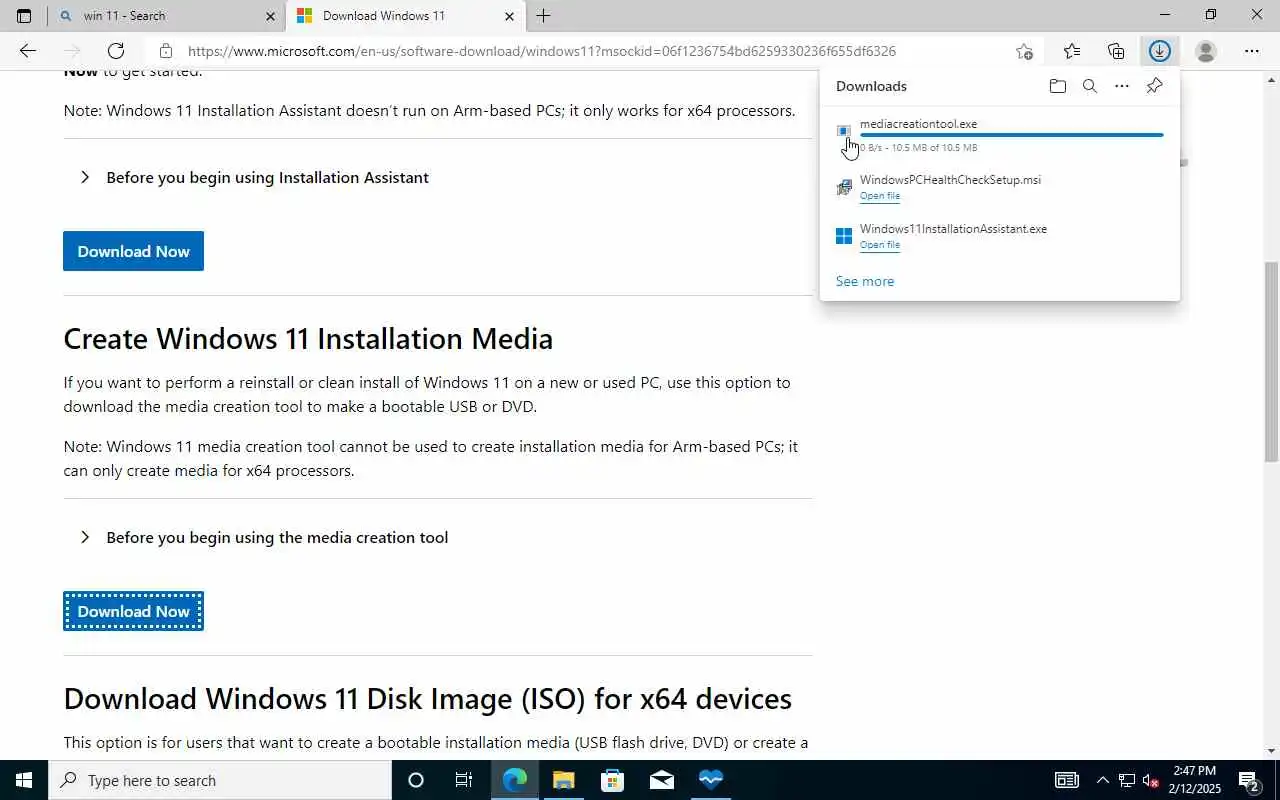1280x800 pixels.
Task: Download Now for Installation Assistant
Action: 133,251
